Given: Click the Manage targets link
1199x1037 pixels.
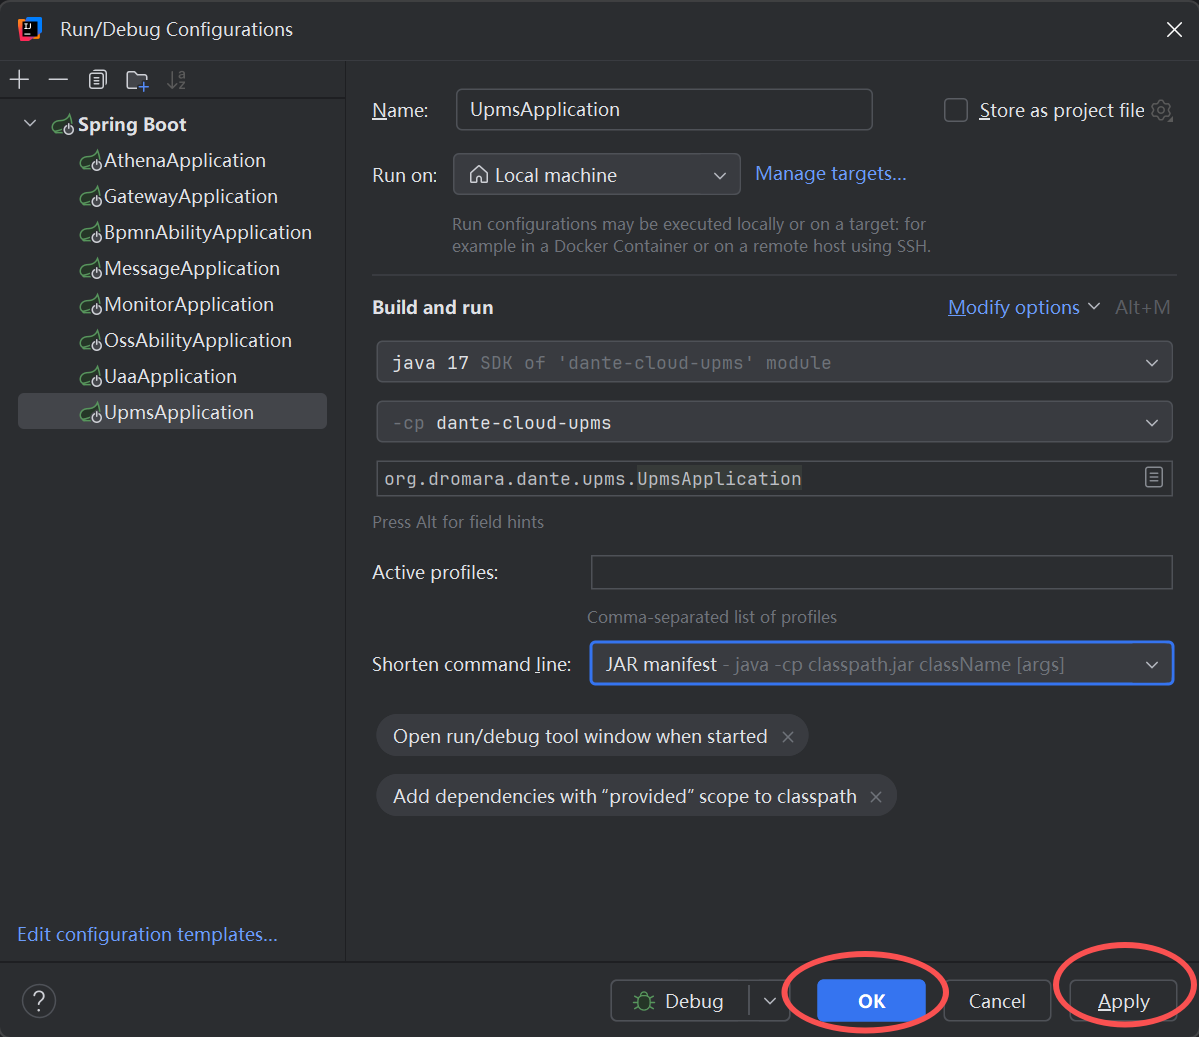Looking at the screenshot, I should point(830,174).
